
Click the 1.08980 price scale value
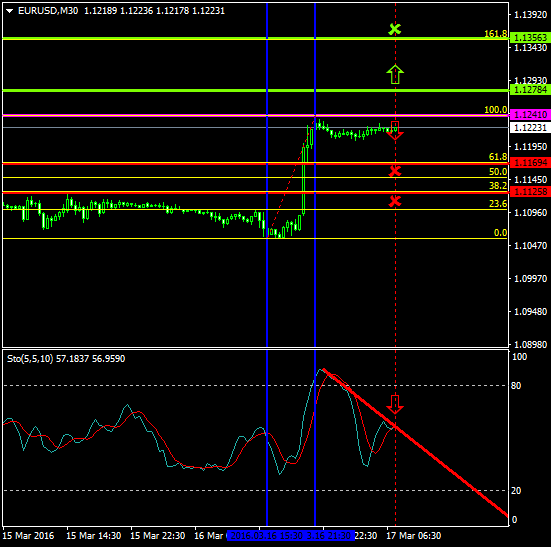(x=531, y=344)
